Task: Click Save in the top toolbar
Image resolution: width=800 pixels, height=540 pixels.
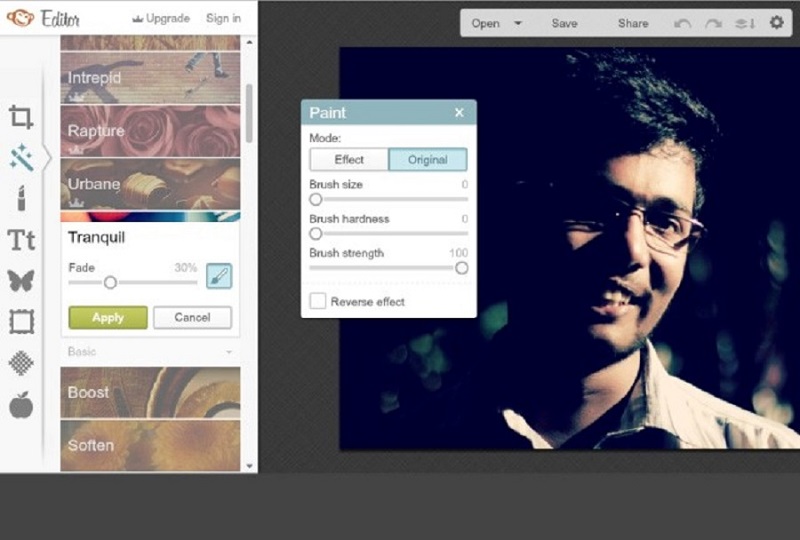Action: (x=564, y=23)
